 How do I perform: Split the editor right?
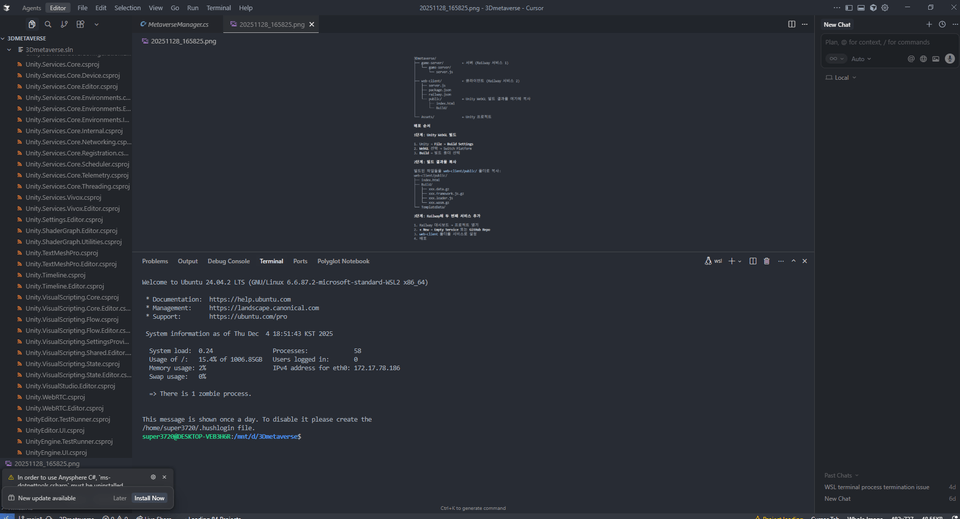click(x=792, y=24)
